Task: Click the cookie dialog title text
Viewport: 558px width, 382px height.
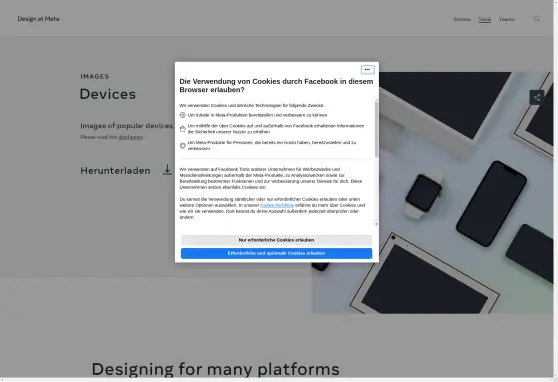Action: [x=276, y=85]
